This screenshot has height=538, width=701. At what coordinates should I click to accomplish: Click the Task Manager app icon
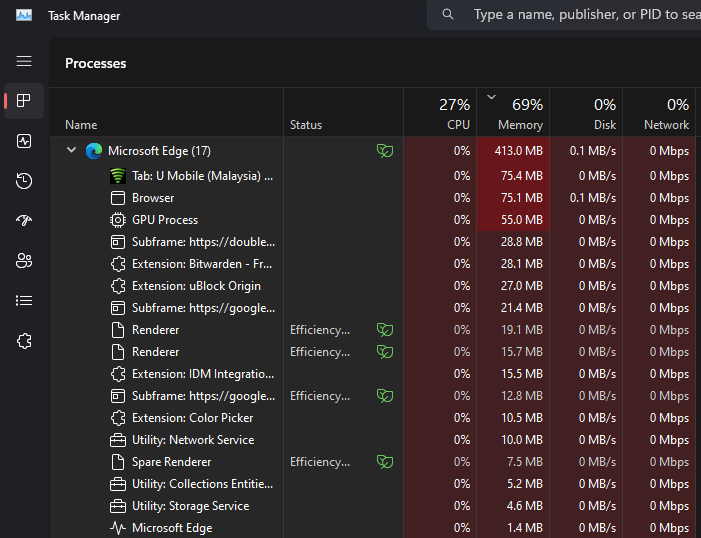[x=24, y=15]
